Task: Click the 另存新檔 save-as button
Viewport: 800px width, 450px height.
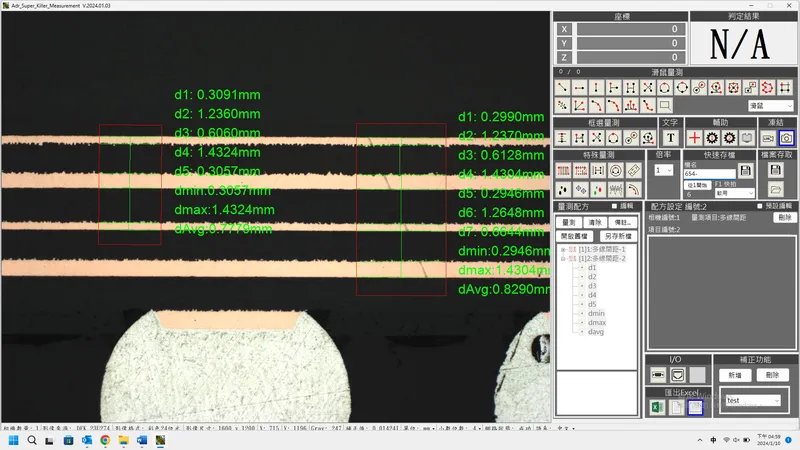Action: pyautogui.click(x=619, y=235)
